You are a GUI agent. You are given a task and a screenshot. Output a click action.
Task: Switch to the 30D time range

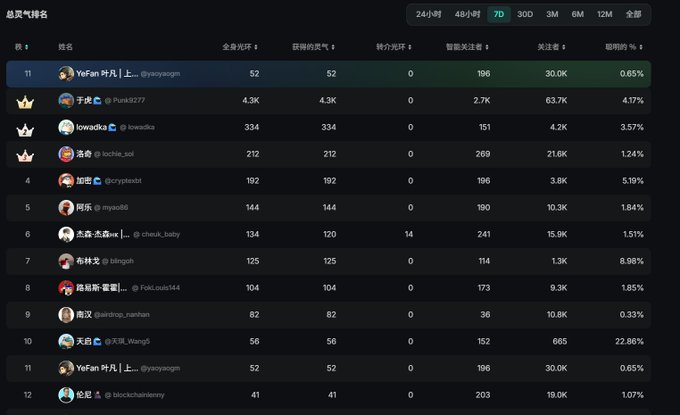coord(525,14)
